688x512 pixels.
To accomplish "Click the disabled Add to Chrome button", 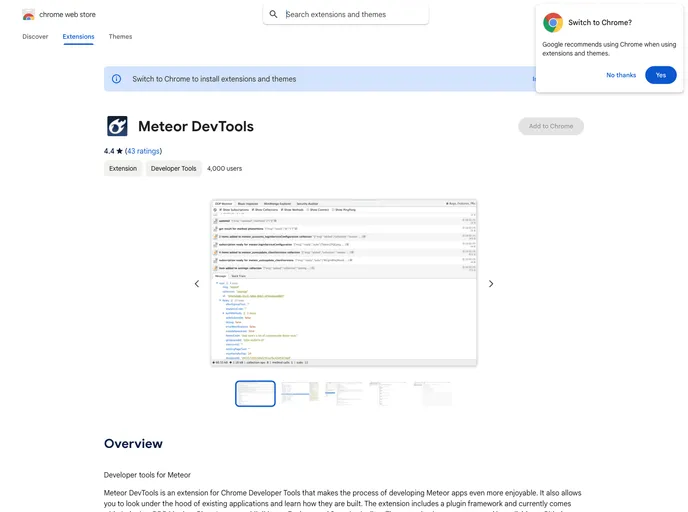I will click(x=551, y=126).
